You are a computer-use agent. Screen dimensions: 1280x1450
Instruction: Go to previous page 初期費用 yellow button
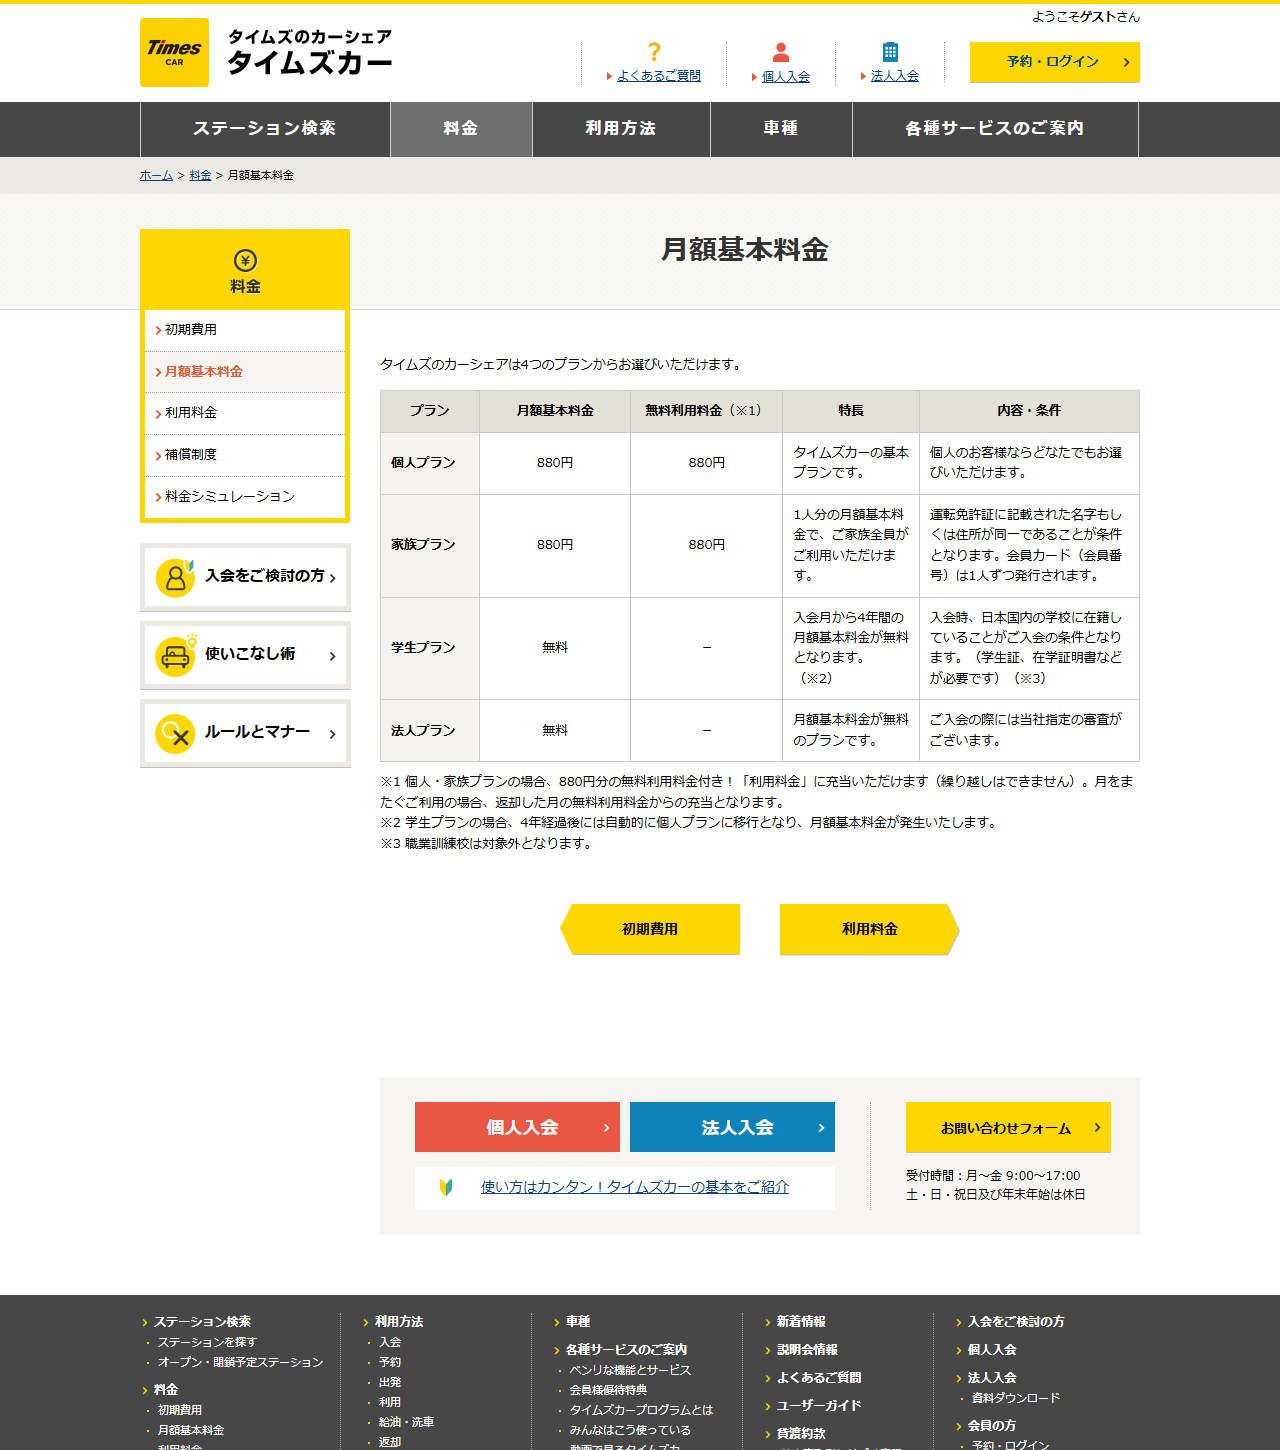point(650,929)
